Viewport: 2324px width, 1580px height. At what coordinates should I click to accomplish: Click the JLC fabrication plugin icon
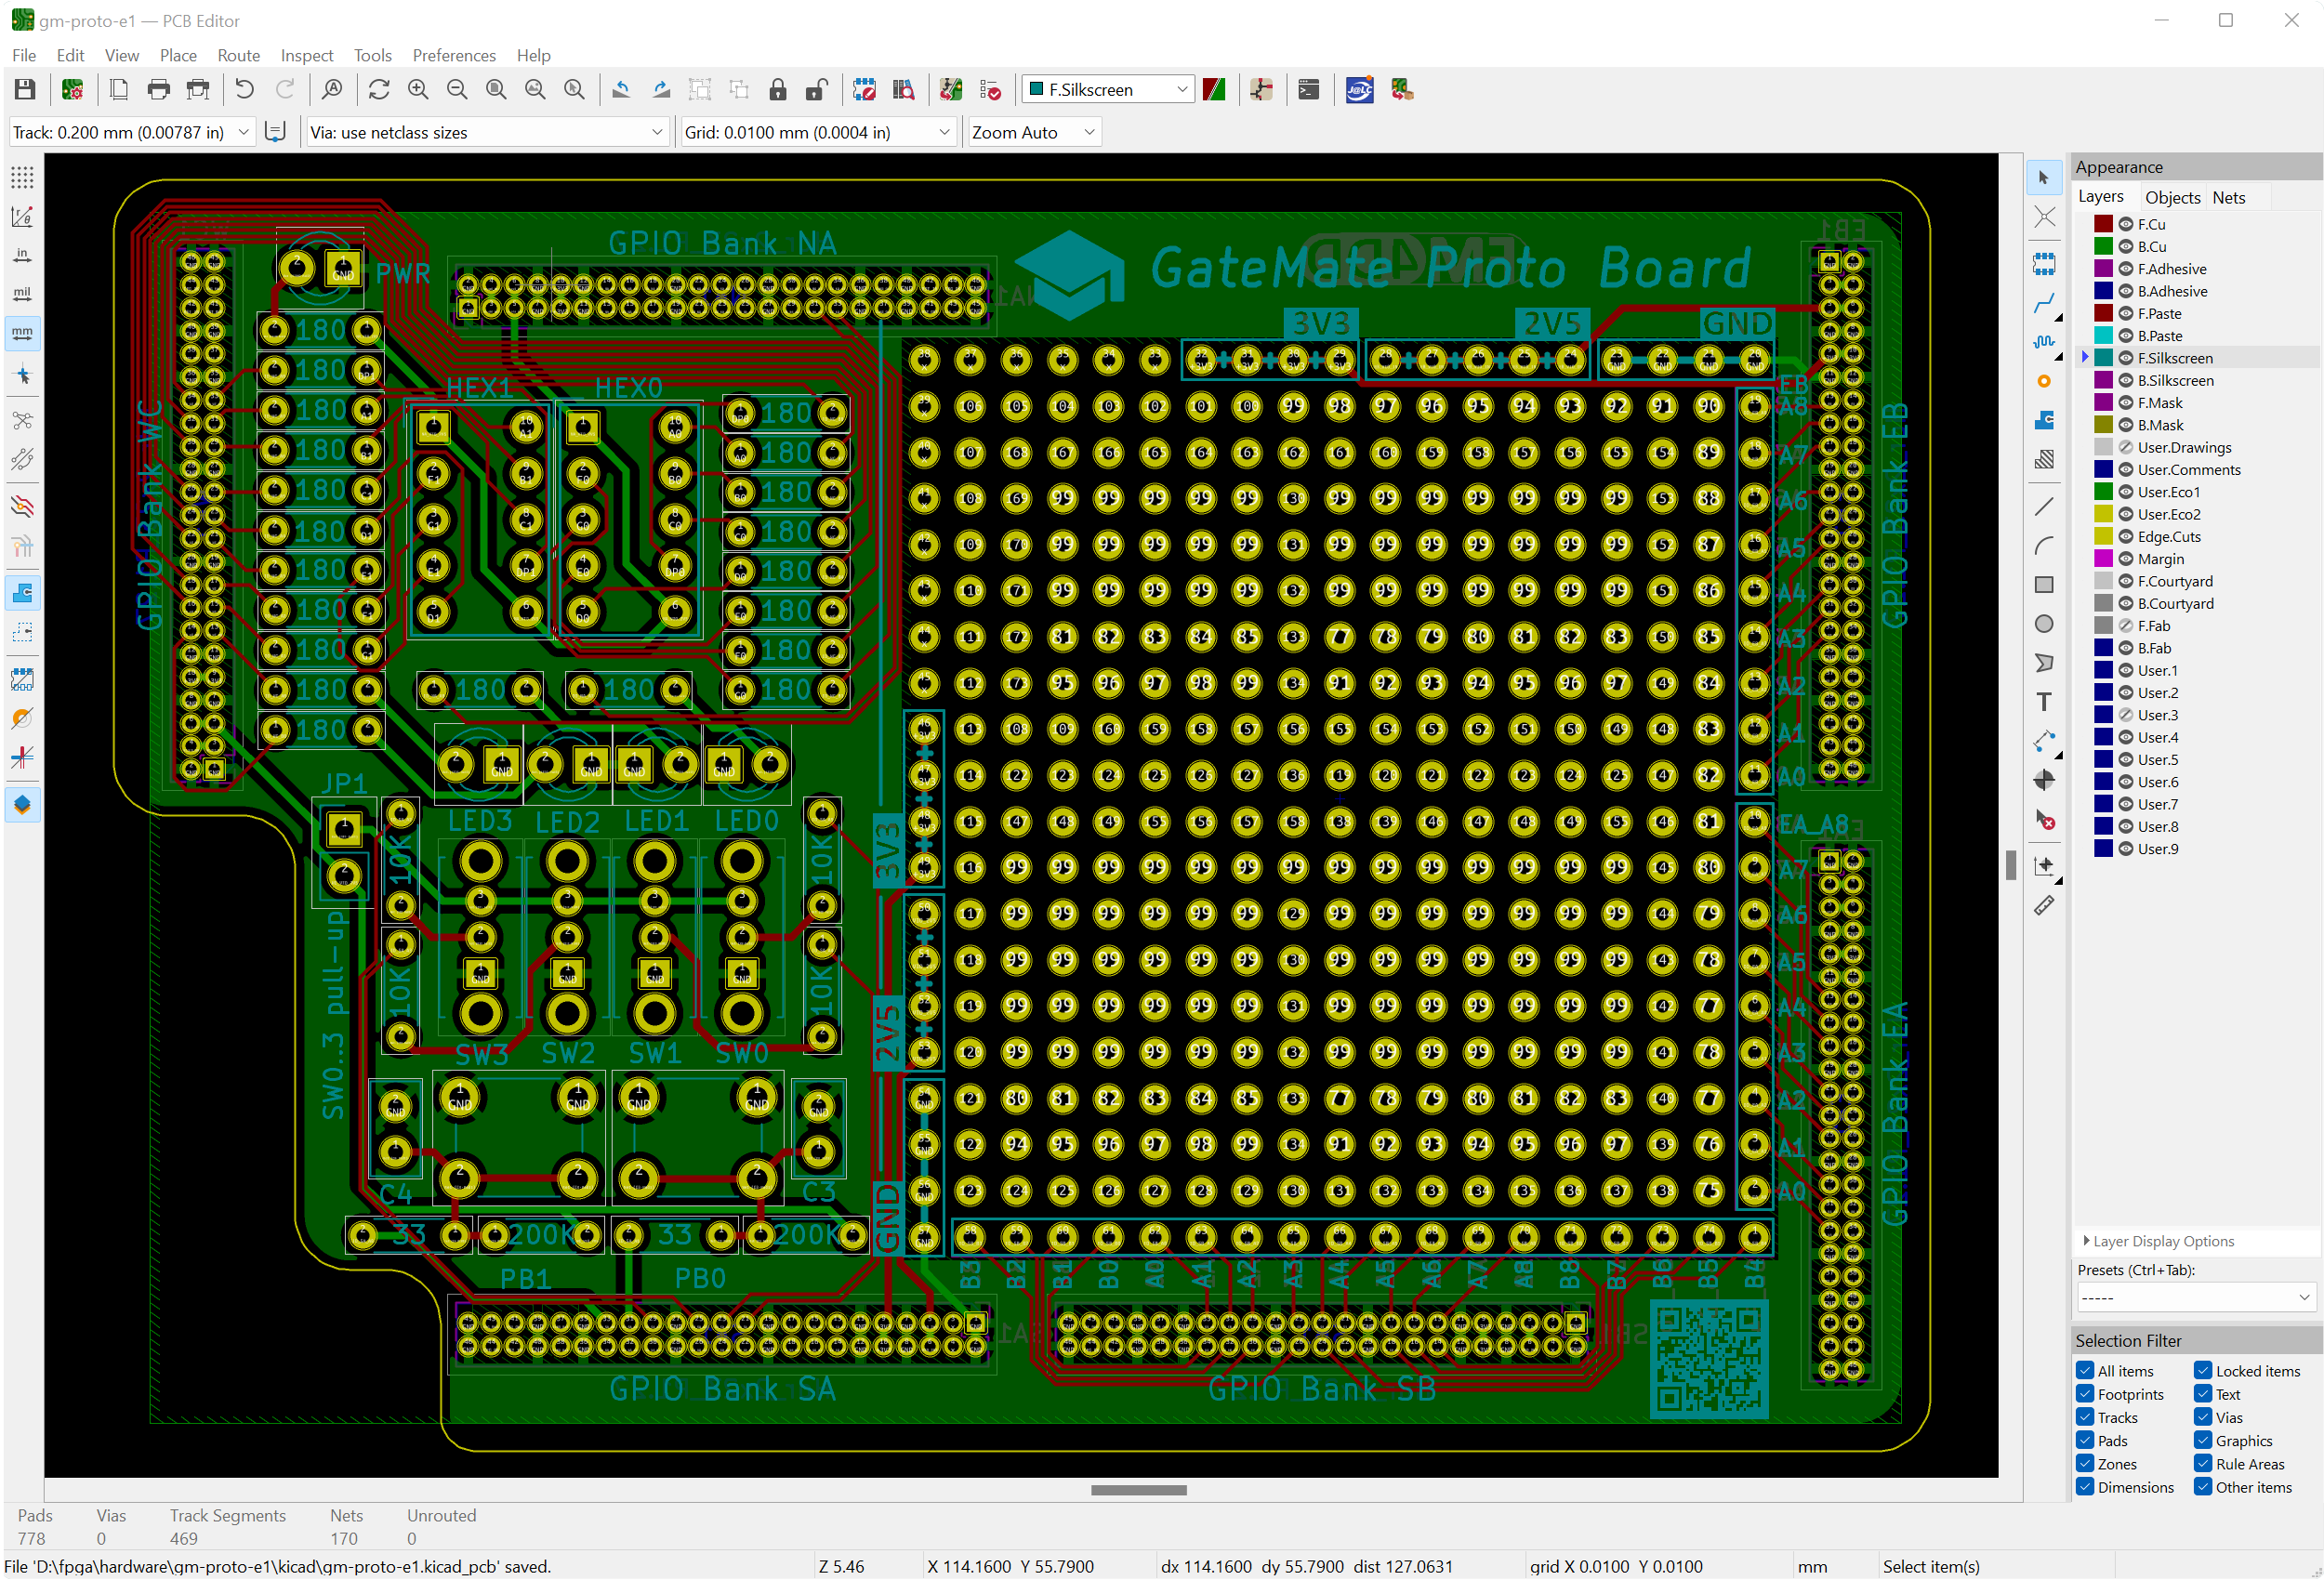(1359, 90)
